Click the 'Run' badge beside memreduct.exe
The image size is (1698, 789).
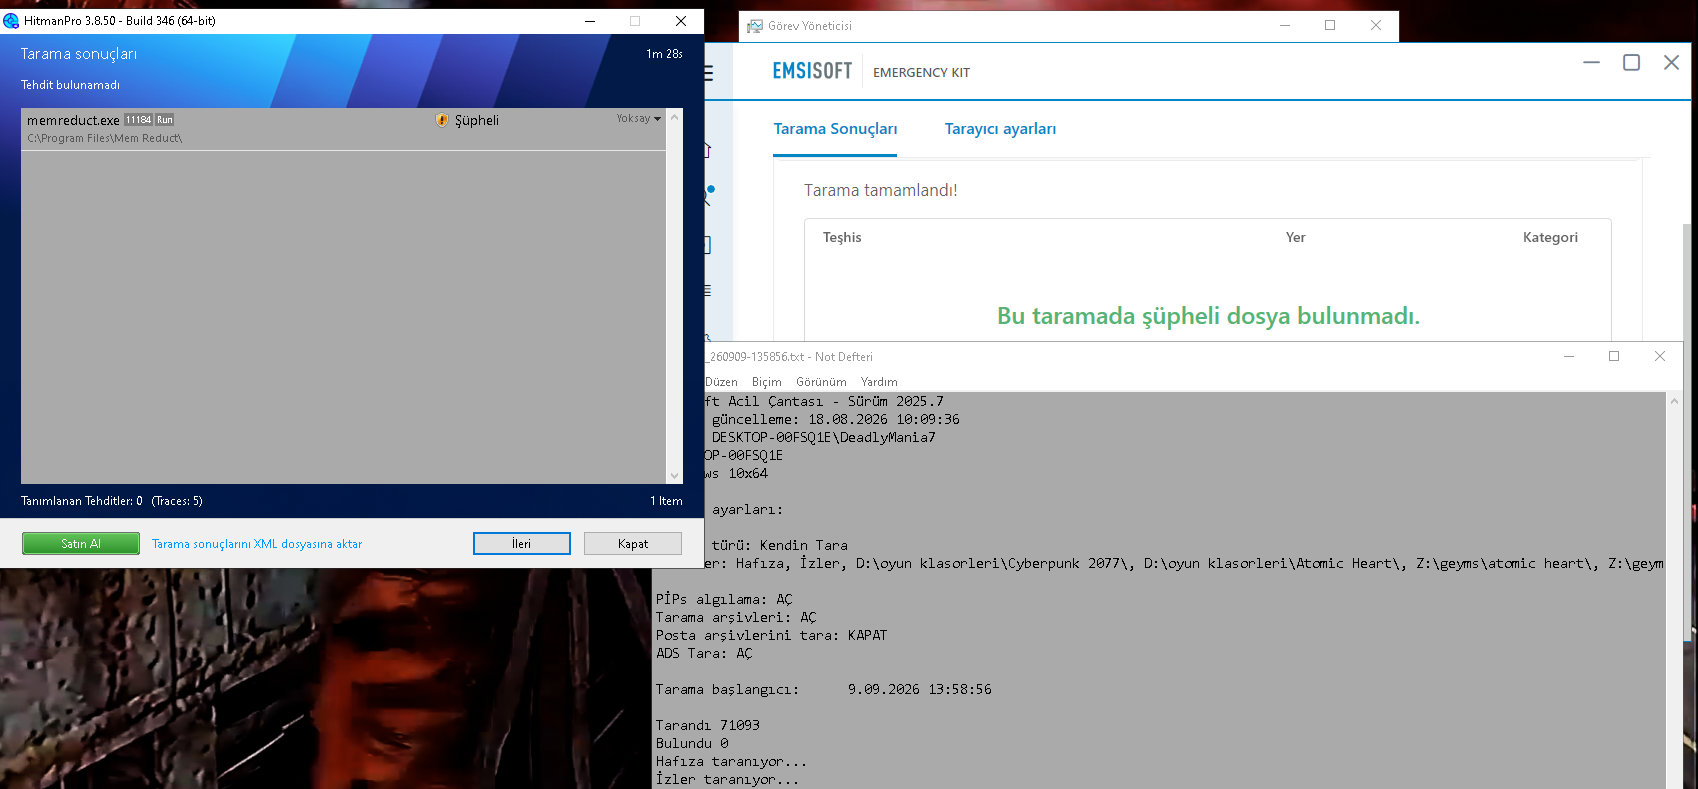tap(165, 120)
